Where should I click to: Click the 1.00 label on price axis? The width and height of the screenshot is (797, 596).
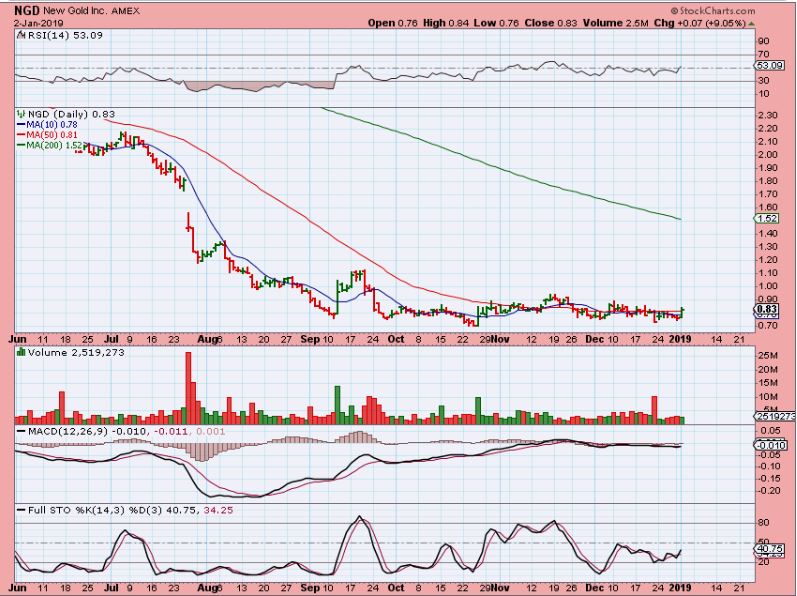coord(768,287)
